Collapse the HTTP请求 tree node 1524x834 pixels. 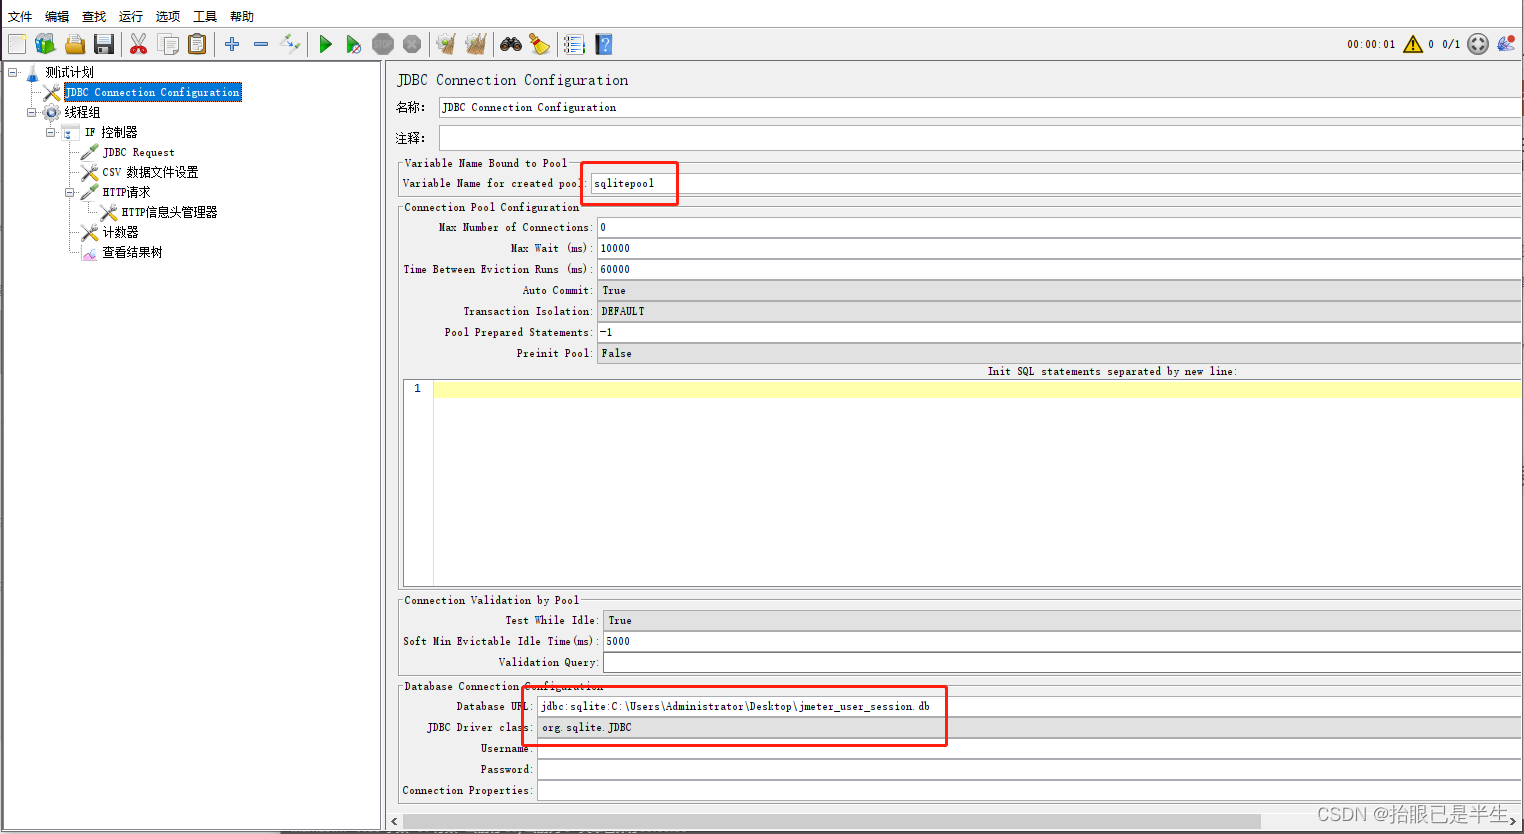click(x=70, y=192)
